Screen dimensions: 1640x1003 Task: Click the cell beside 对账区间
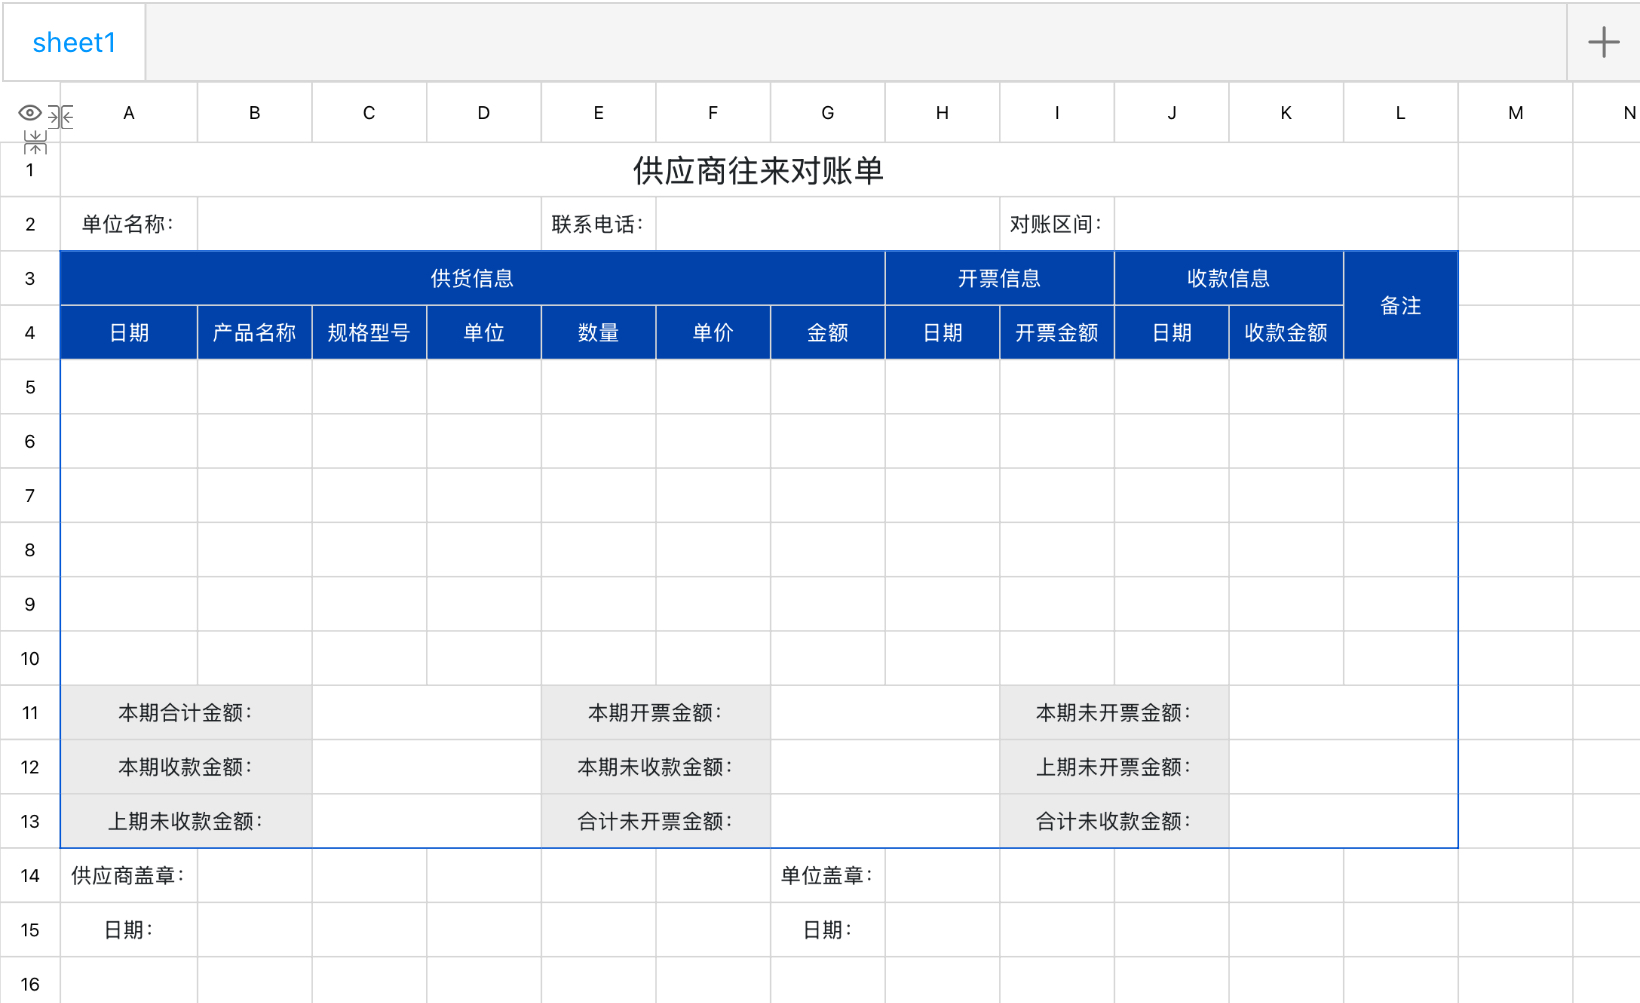point(1285,224)
